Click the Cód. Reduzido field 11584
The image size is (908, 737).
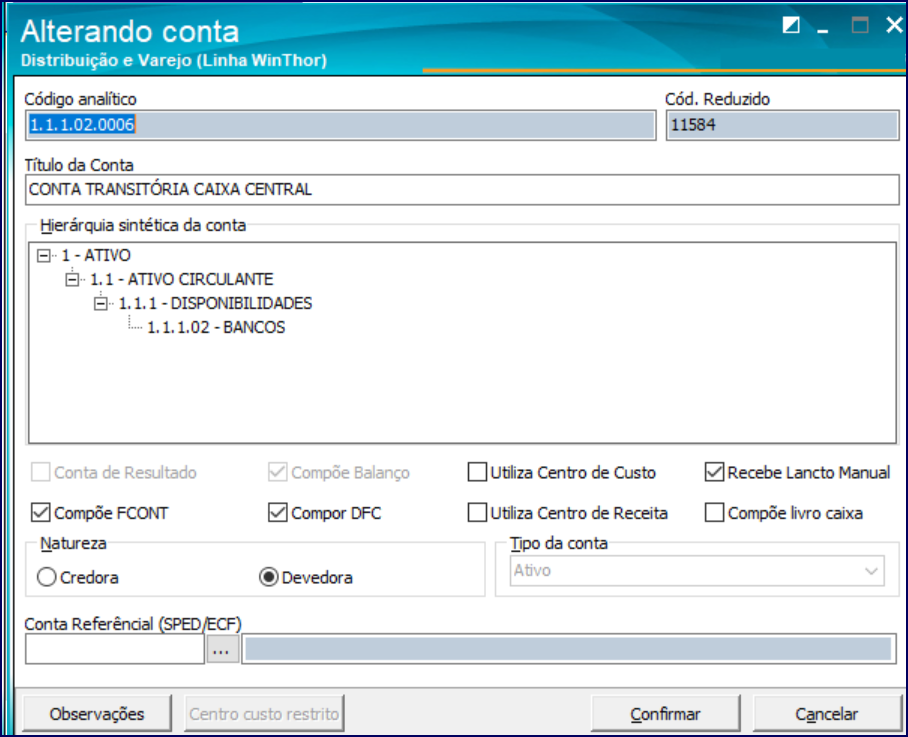point(782,125)
